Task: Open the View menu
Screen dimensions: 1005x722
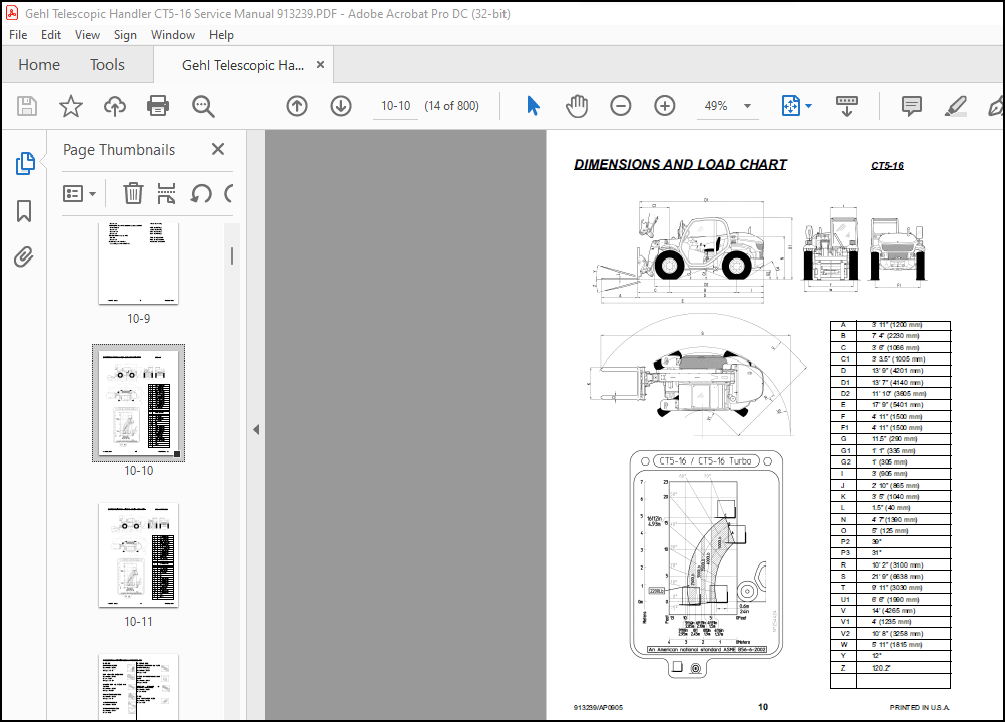Action: coord(87,35)
